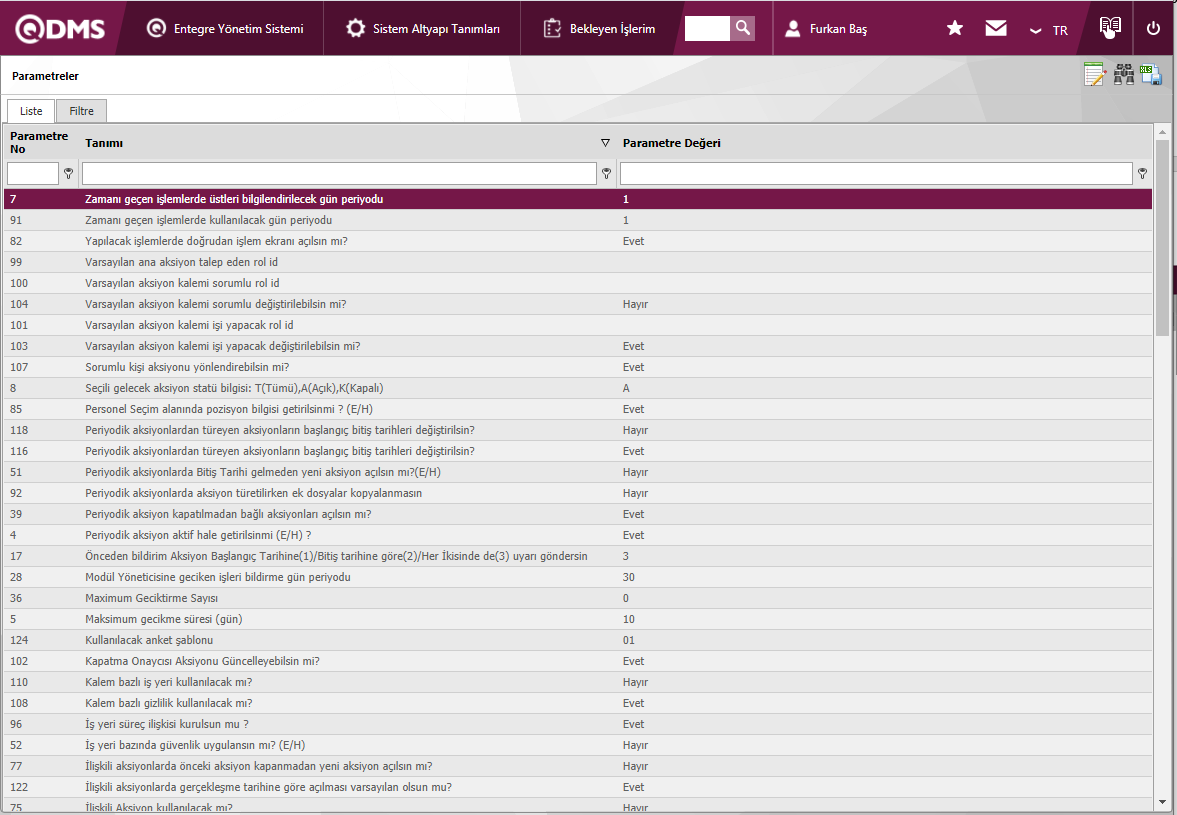The width and height of the screenshot is (1177, 815).
Task: Open the Entegre Yönetim Sistemi menu
Action: pos(225,29)
